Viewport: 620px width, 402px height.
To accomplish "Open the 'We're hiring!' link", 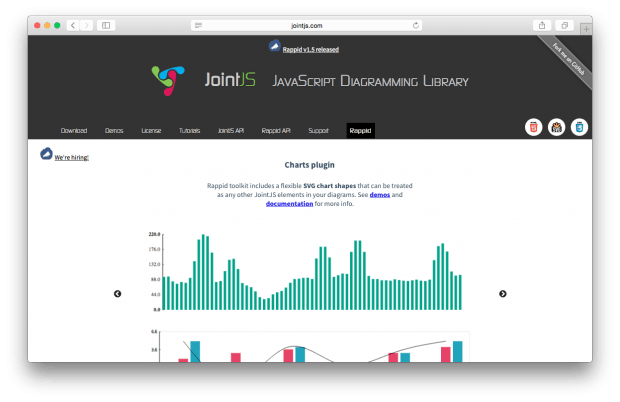I will click(71, 157).
